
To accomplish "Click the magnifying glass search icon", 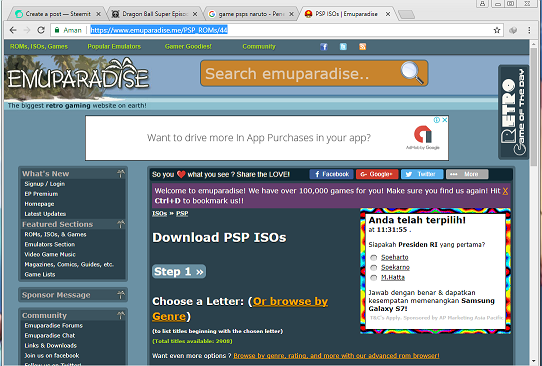I will [x=412, y=73].
